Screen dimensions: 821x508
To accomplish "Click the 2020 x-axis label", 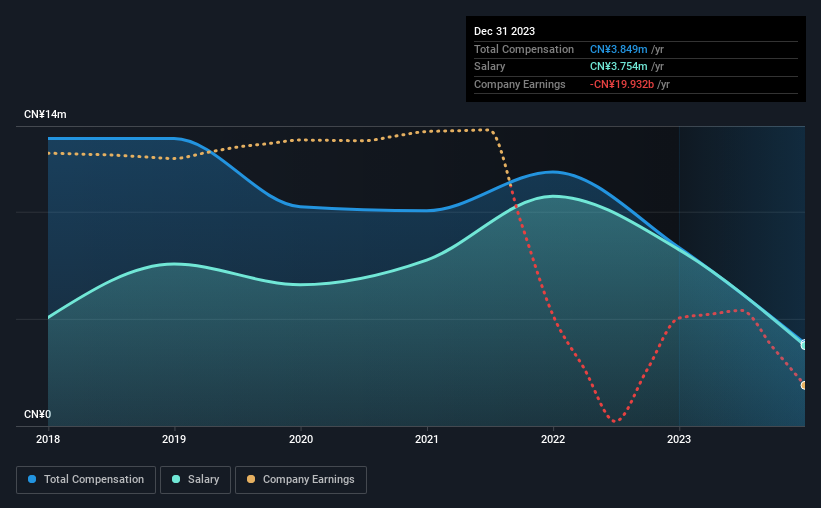I will [x=301, y=439].
